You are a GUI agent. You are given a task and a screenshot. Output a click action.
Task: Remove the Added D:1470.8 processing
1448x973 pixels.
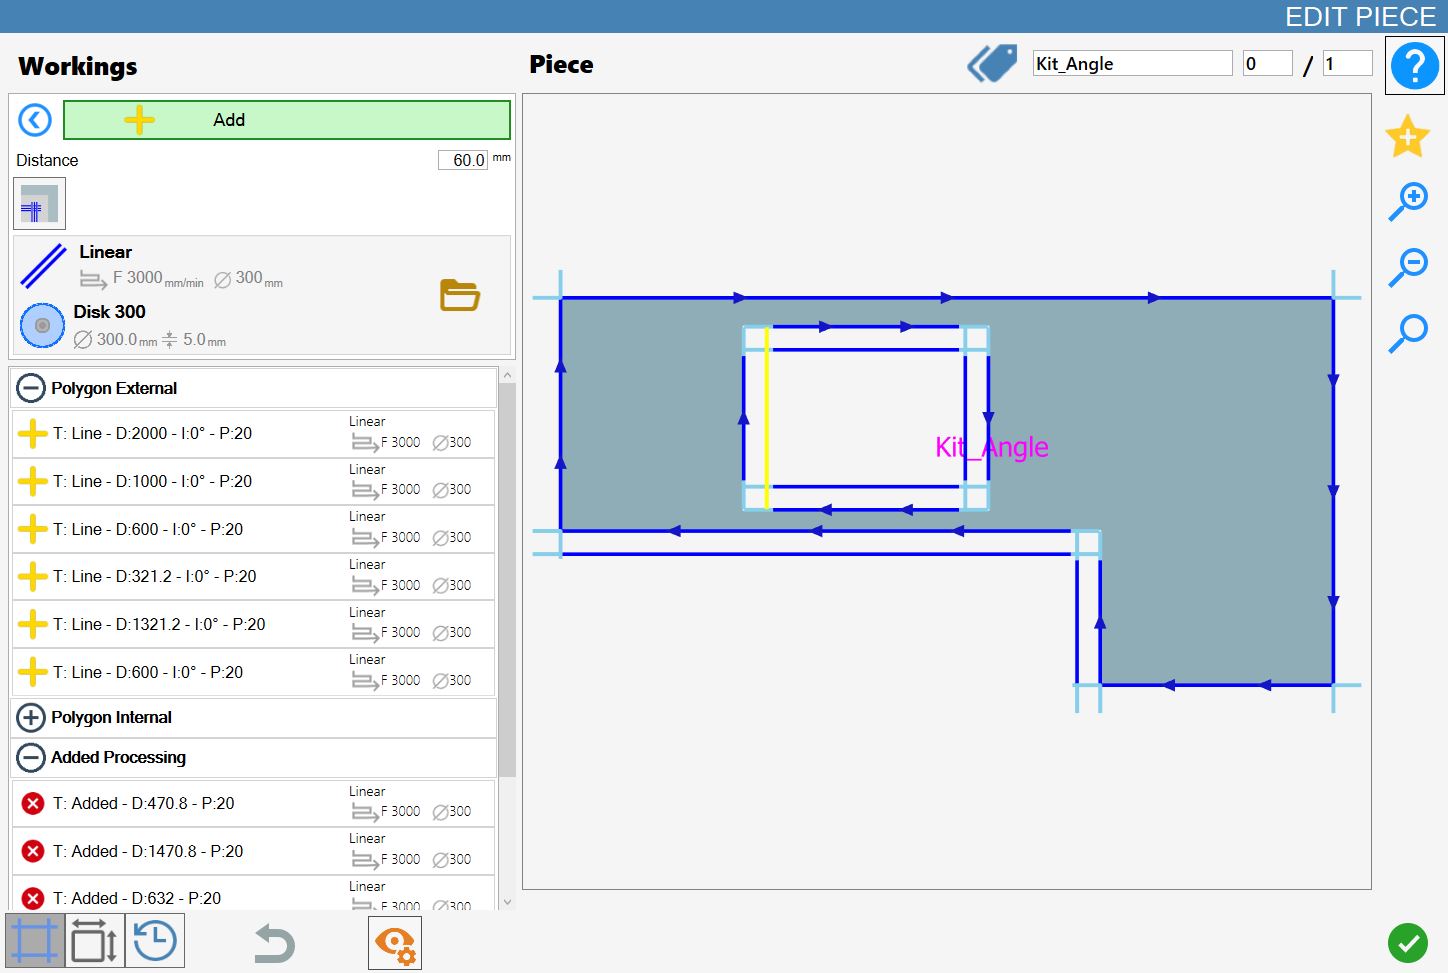(33, 851)
